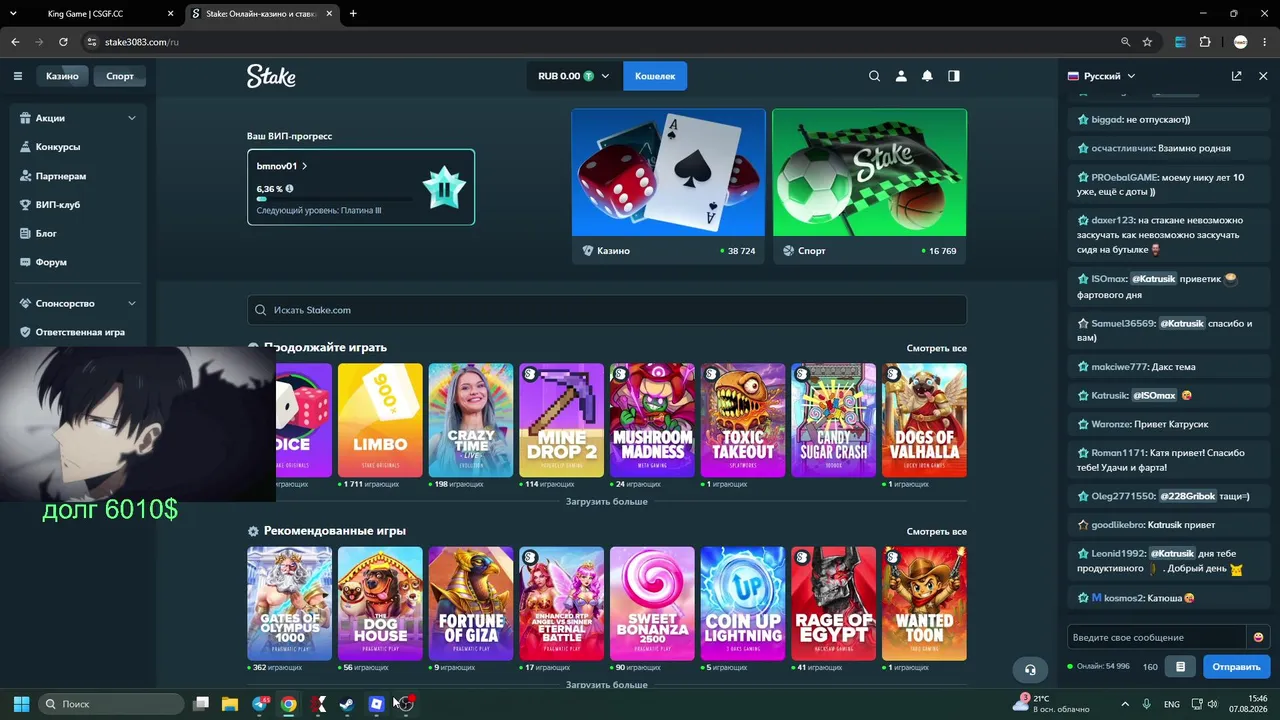This screenshot has width=1280, height=720.
Task: Click the Stake logo in the header
Action: click(x=271, y=76)
